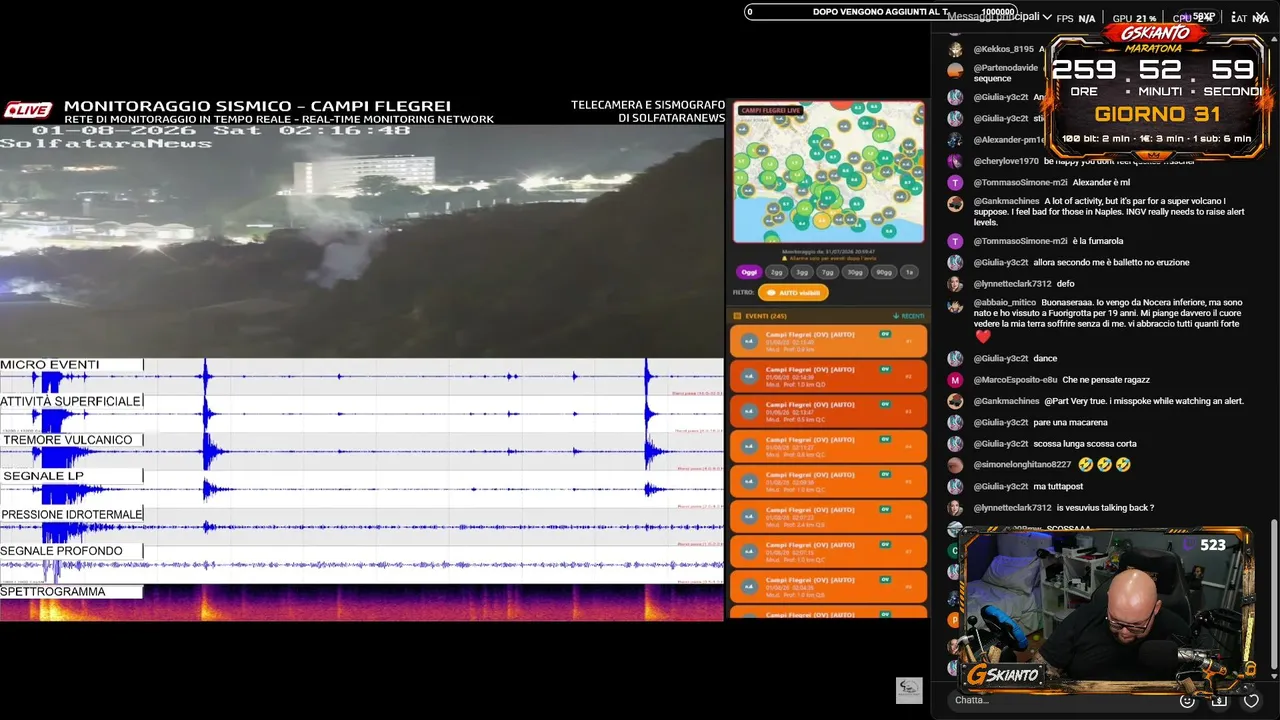This screenshot has width=1280, height=720.
Task: Click the PRESSIONE IDROTERMALE trace label
Action: (x=72, y=514)
